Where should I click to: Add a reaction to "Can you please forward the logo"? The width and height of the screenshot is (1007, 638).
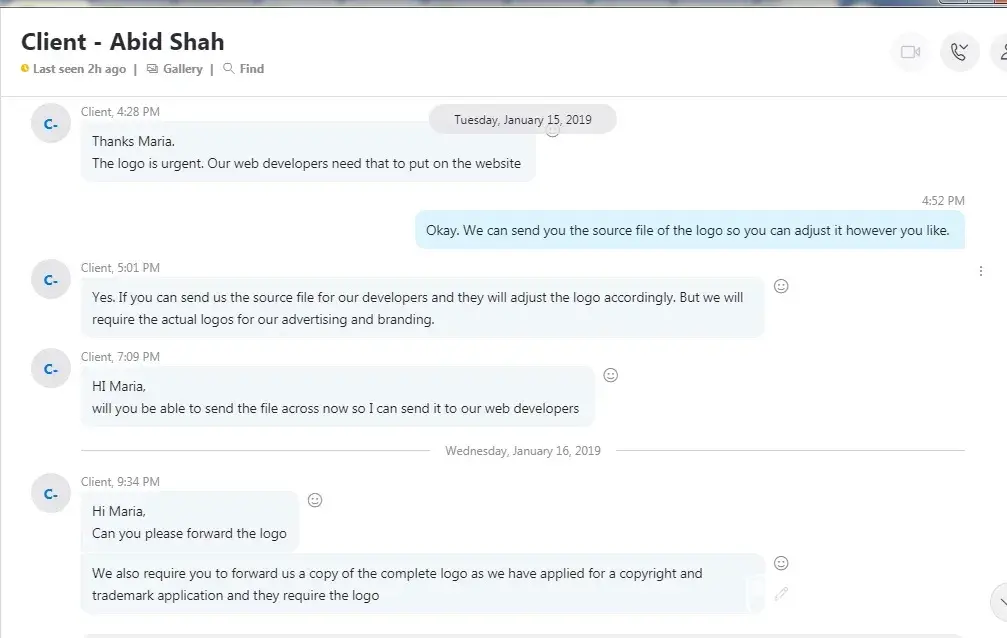pyautogui.click(x=315, y=500)
